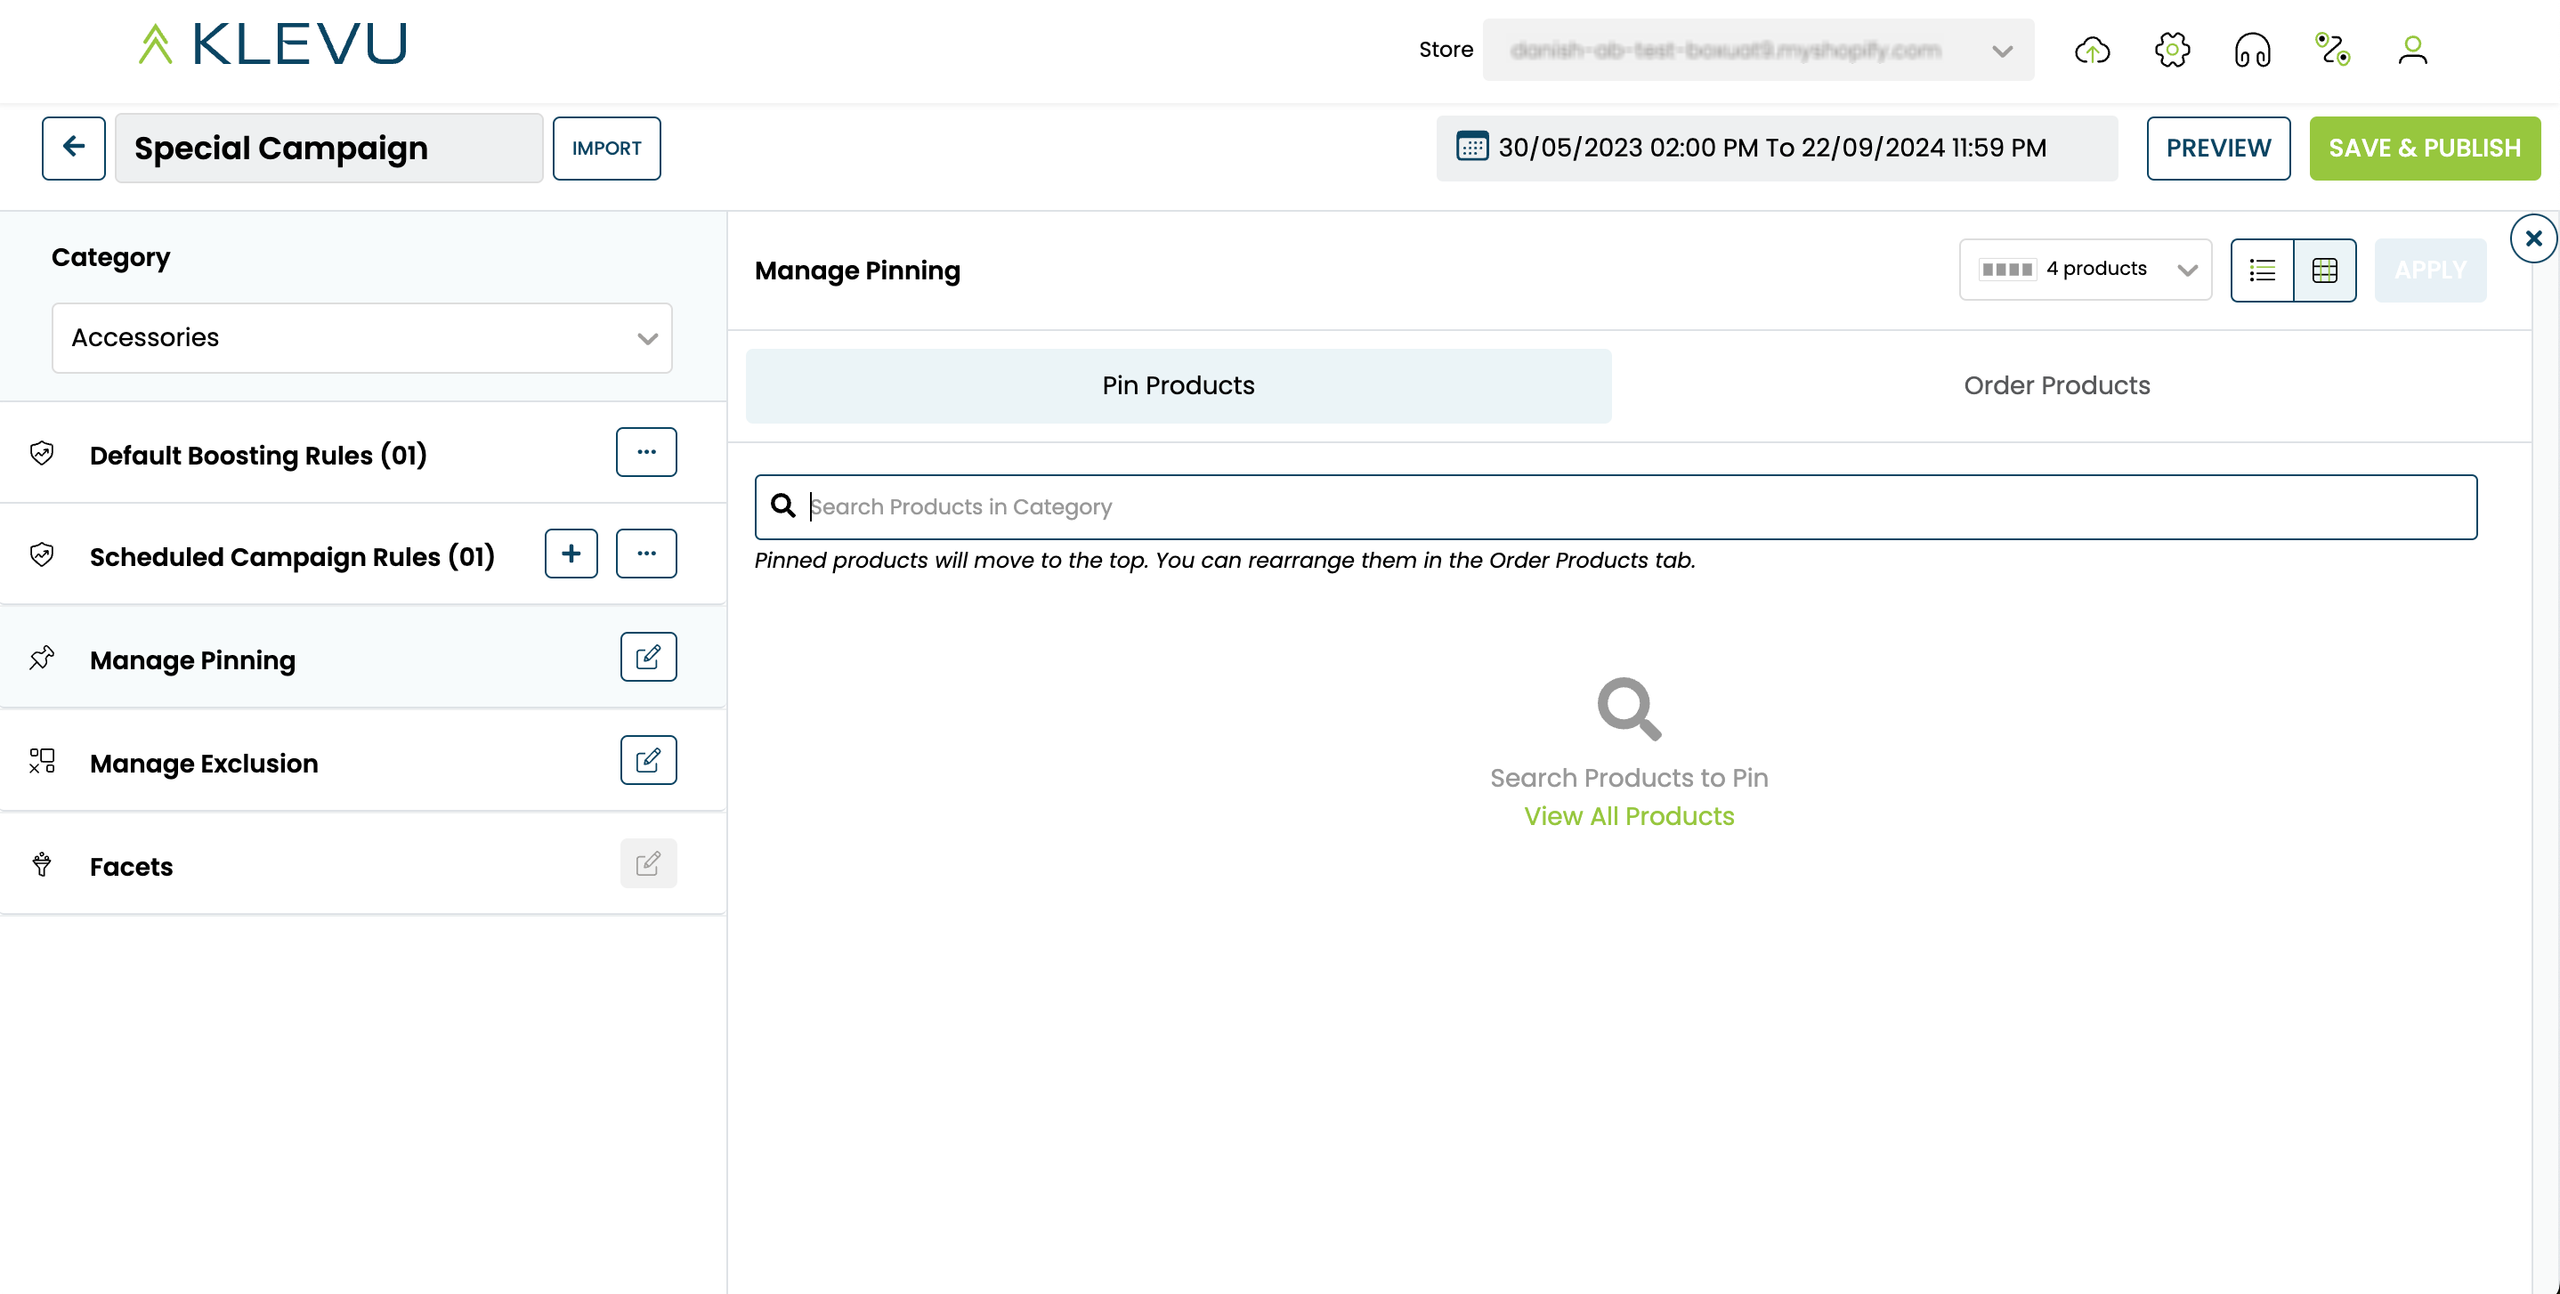The width and height of the screenshot is (2560, 1294).
Task: Click the back arrow button
Action: point(73,148)
